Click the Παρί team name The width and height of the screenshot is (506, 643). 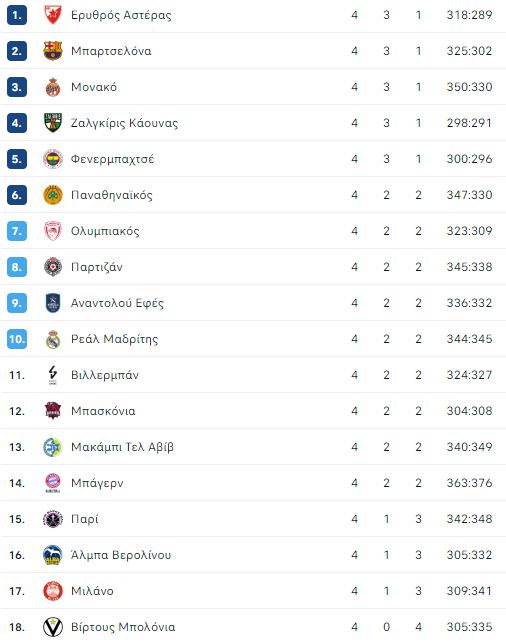85,519
